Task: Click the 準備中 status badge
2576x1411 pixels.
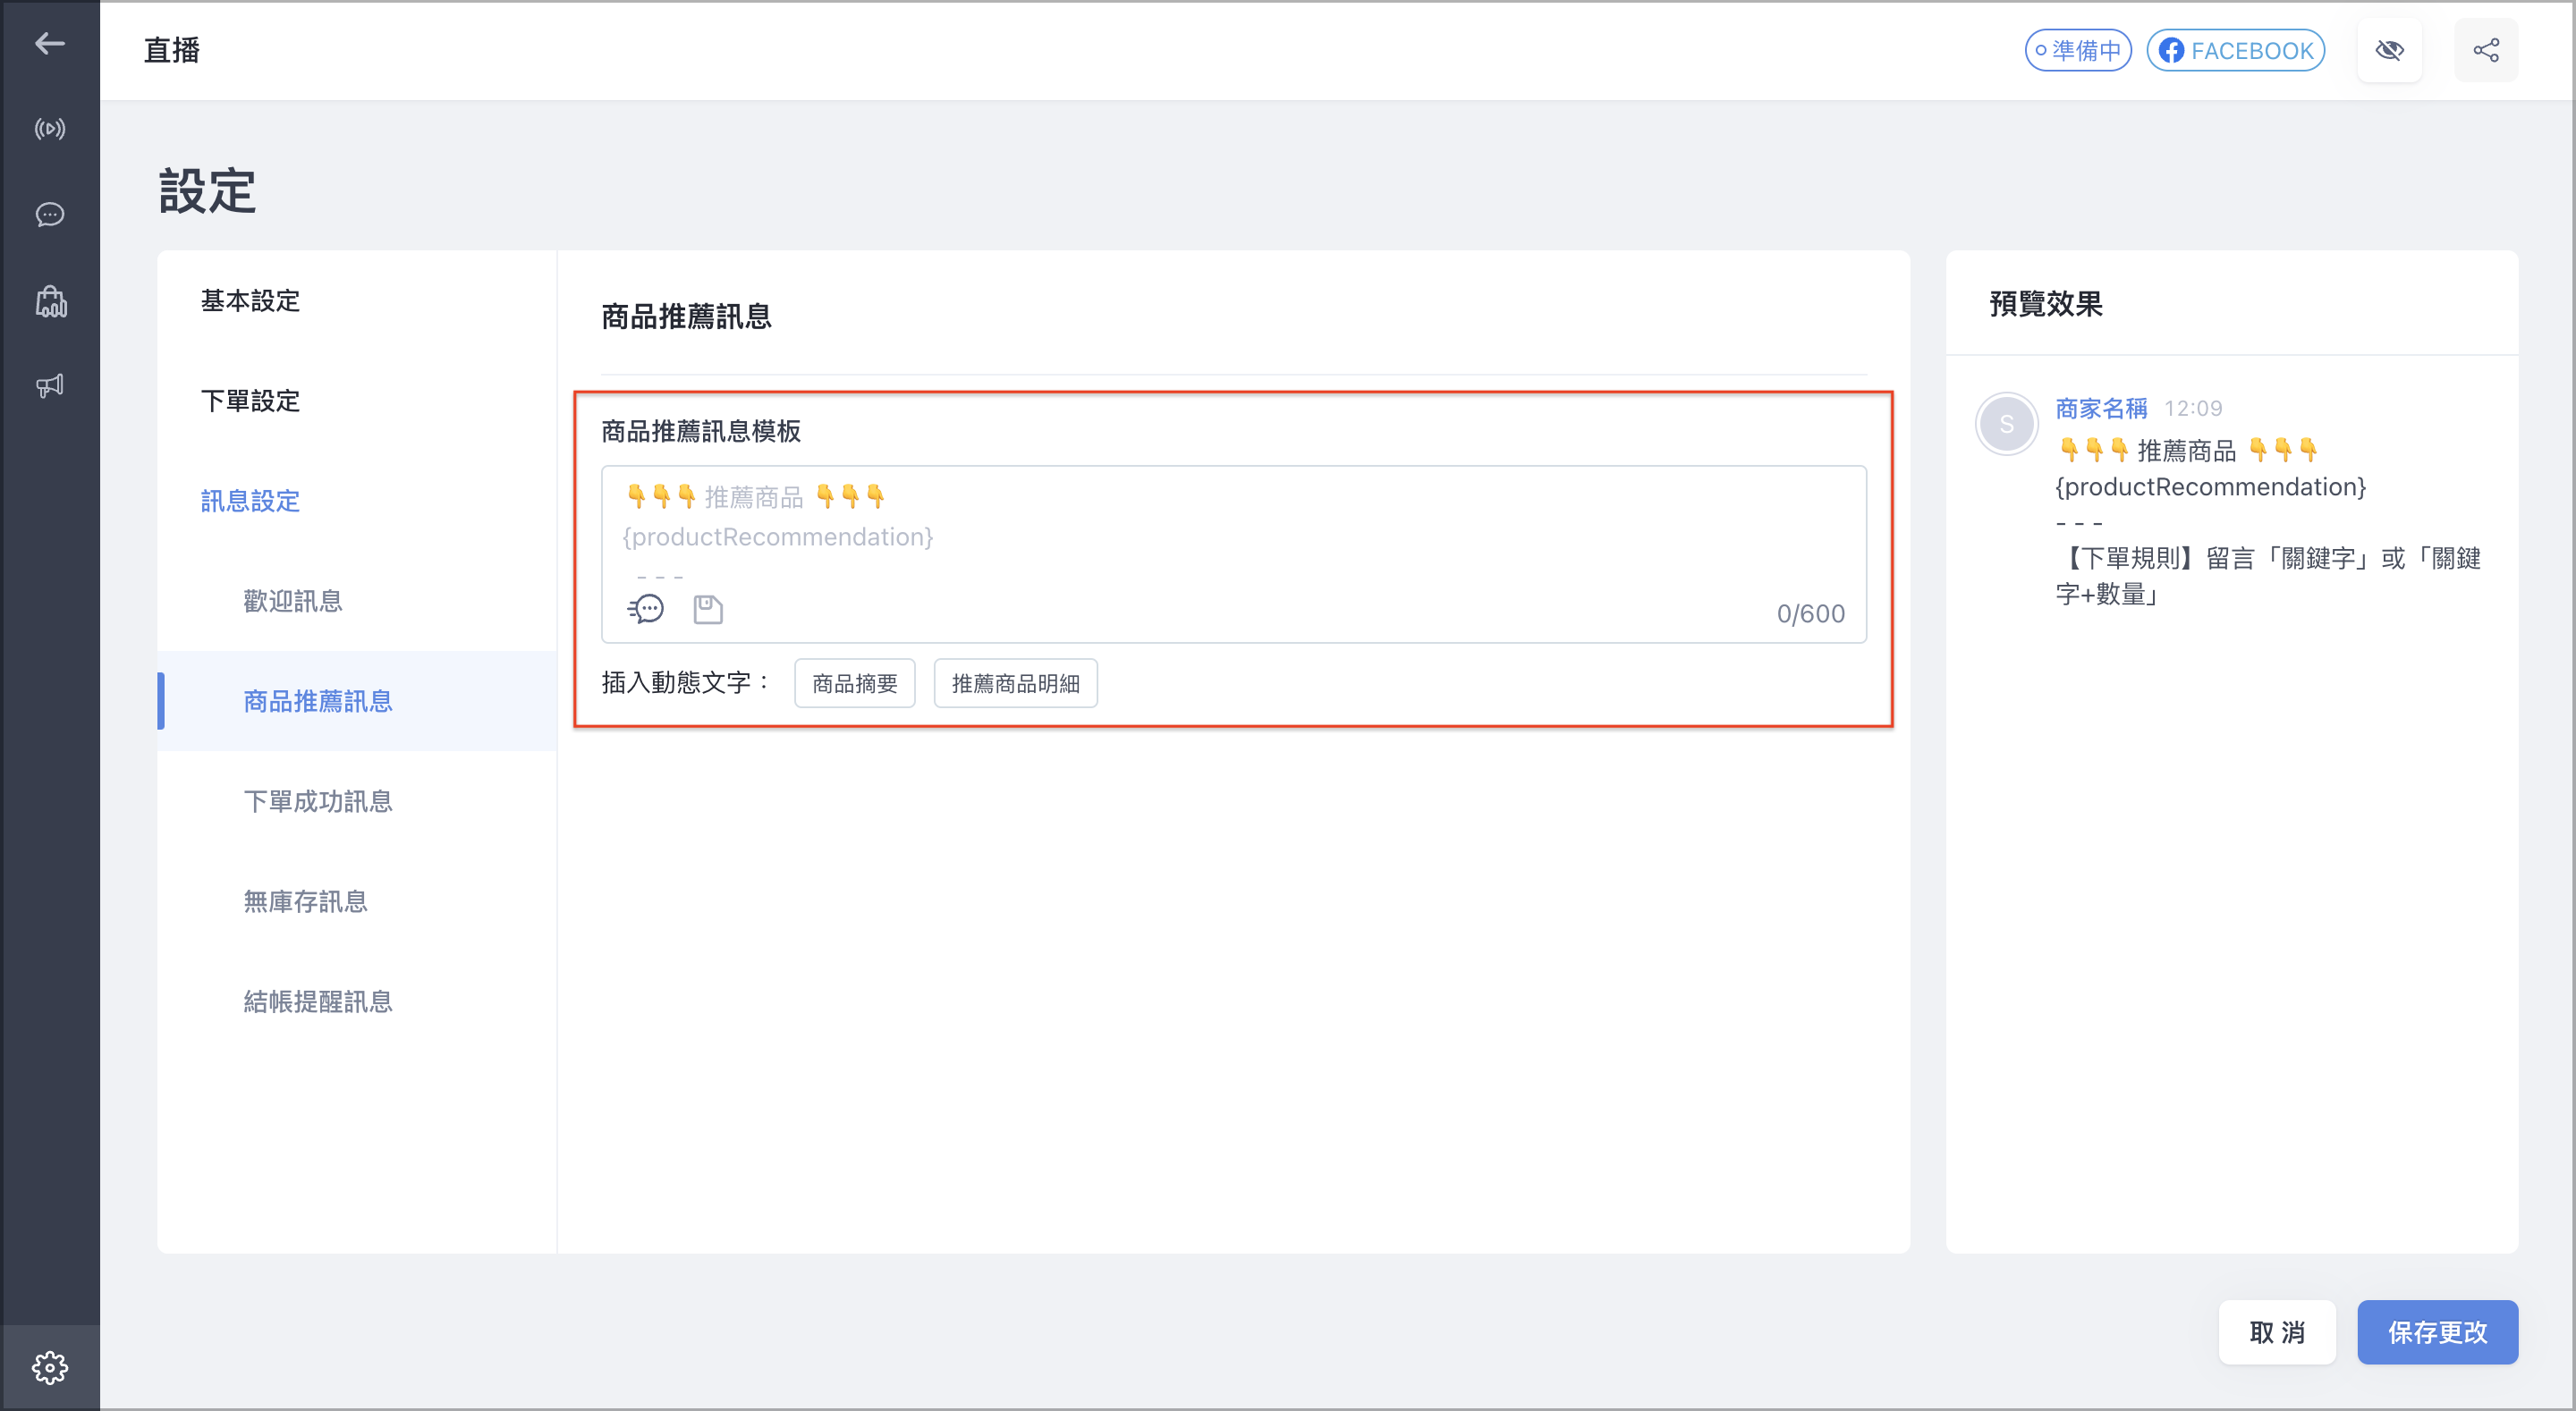Action: 2078,50
